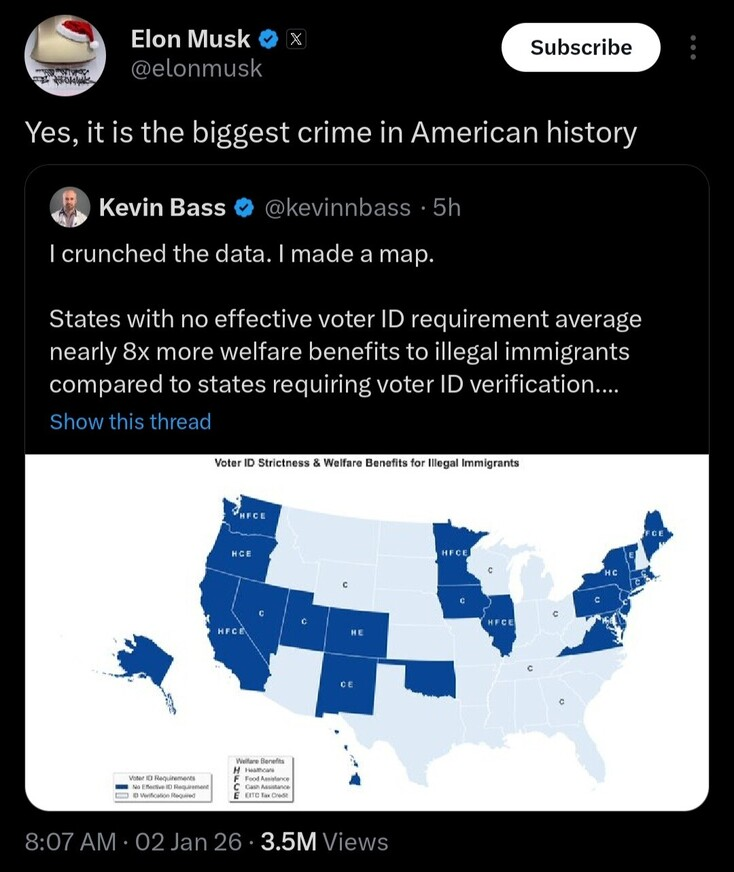Click the 3.5M Views count

tap(324, 842)
